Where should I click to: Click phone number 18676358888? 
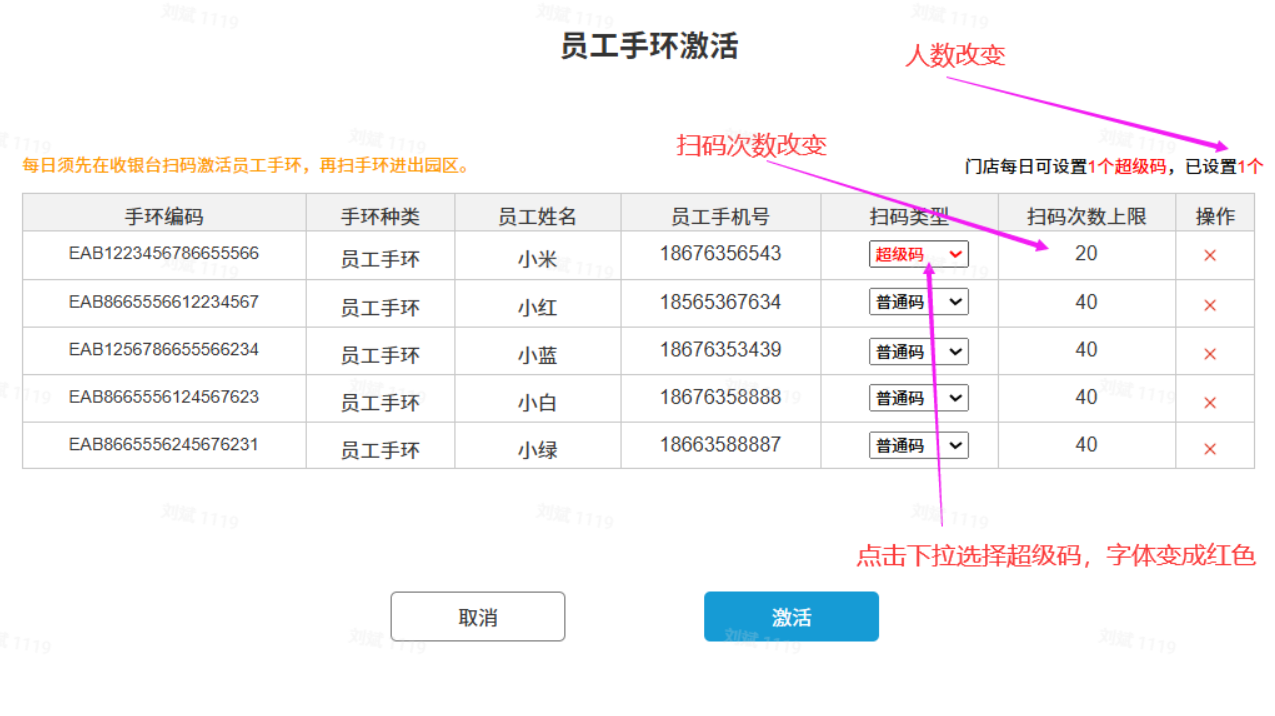(x=720, y=398)
